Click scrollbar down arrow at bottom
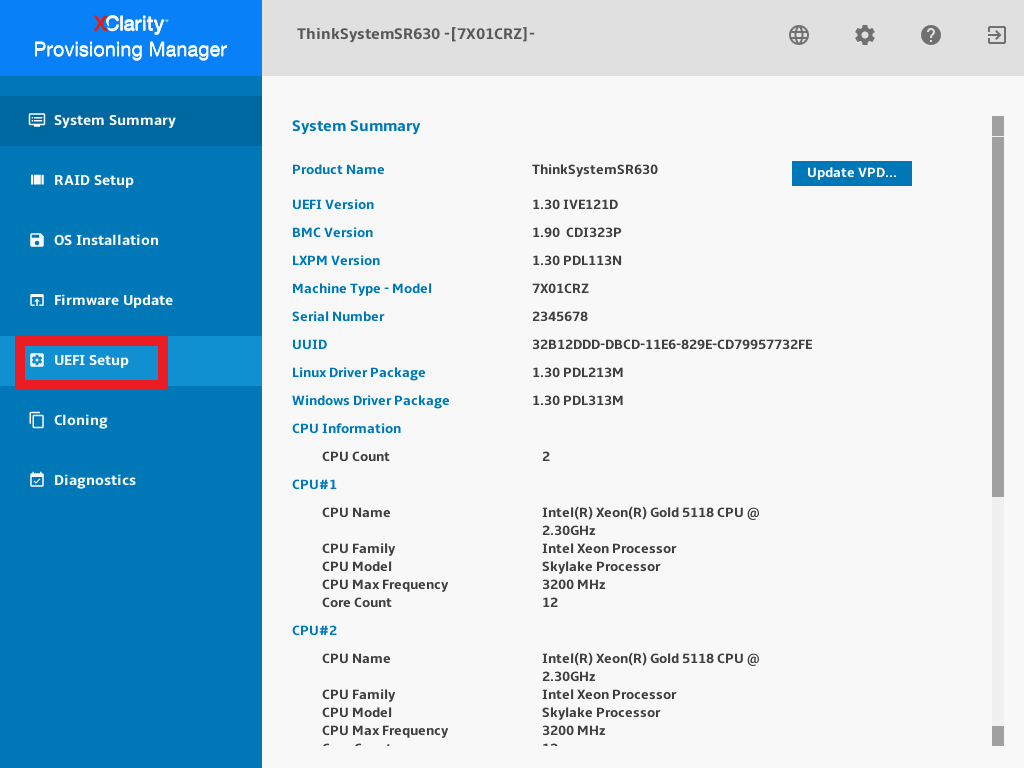 pos(997,736)
